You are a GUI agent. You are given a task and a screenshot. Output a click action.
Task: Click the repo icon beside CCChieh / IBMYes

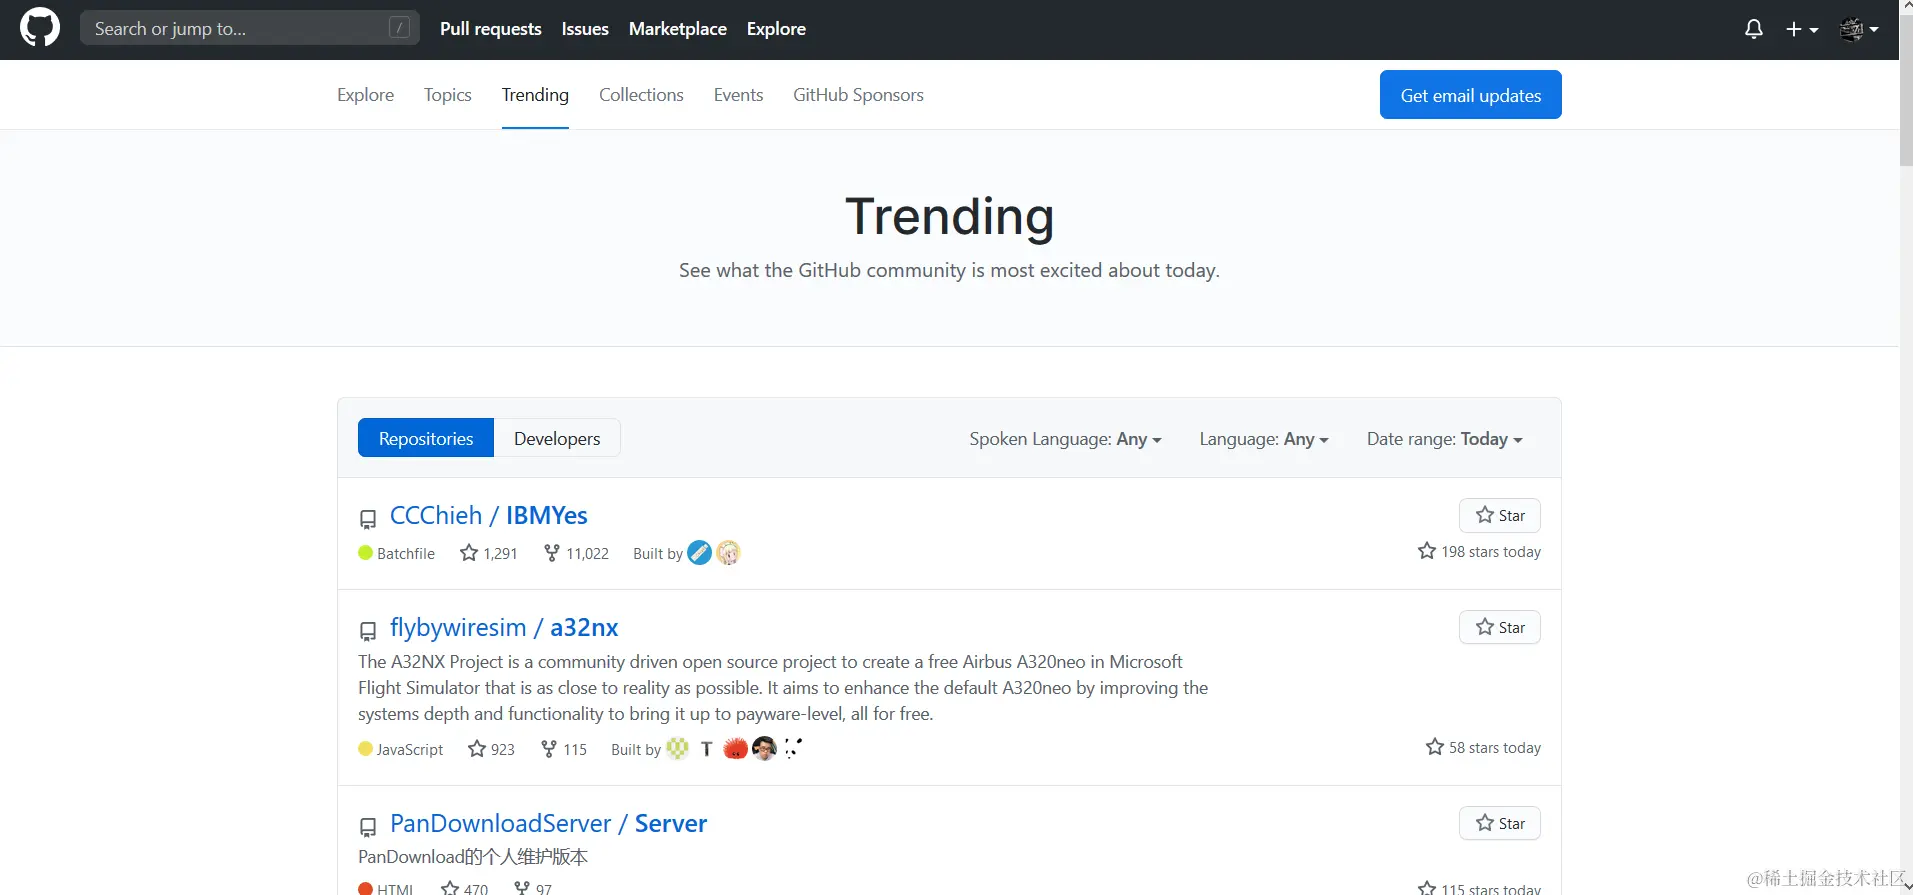click(x=368, y=518)
